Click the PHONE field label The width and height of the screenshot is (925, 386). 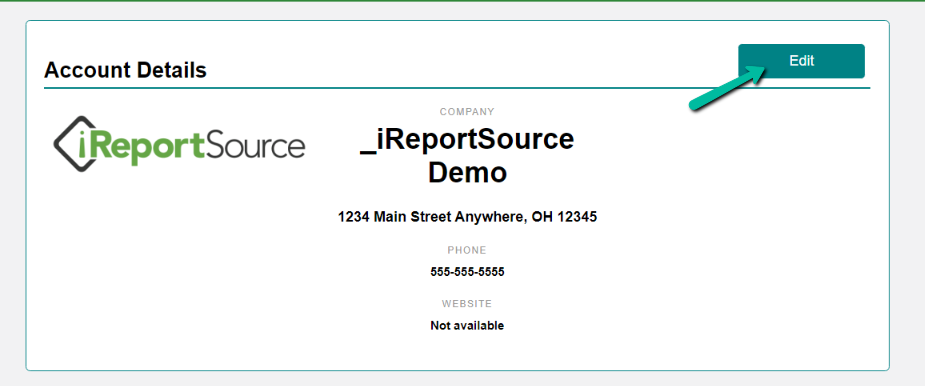point(467,250)
